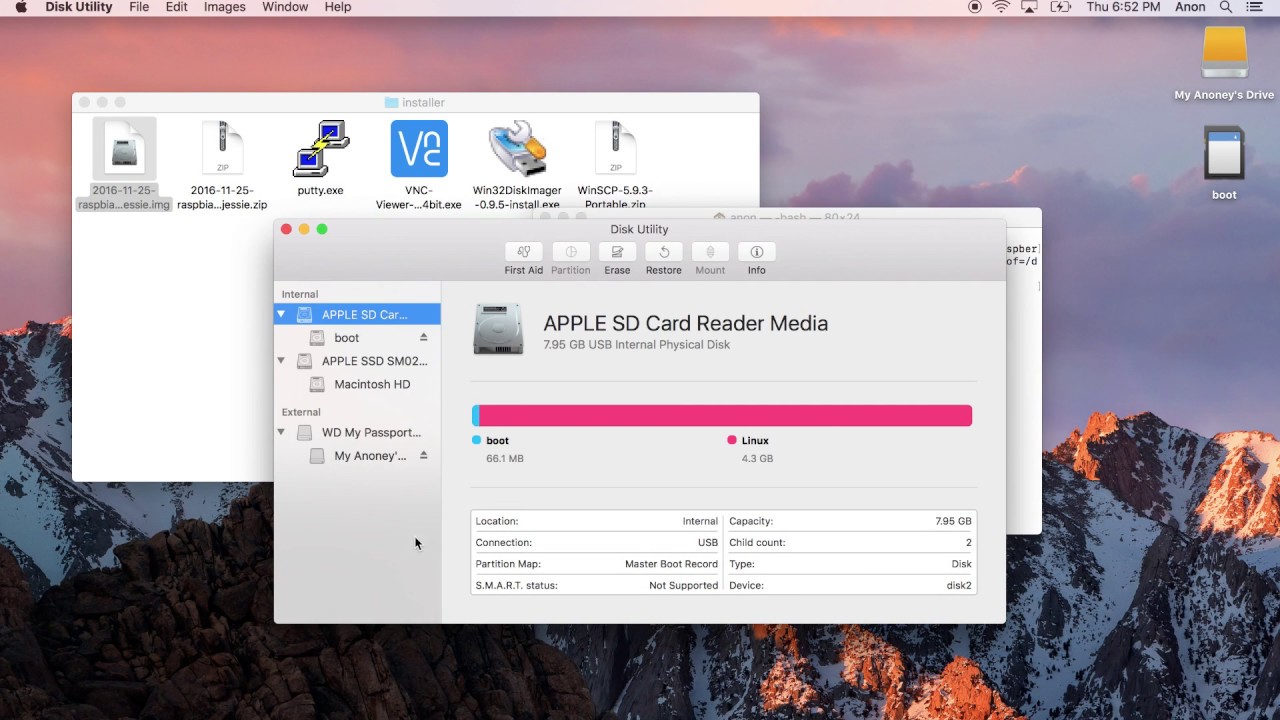Click the blue boot partition segment
This screenshot has width=1280, height=720.
[x=476, y=415]
